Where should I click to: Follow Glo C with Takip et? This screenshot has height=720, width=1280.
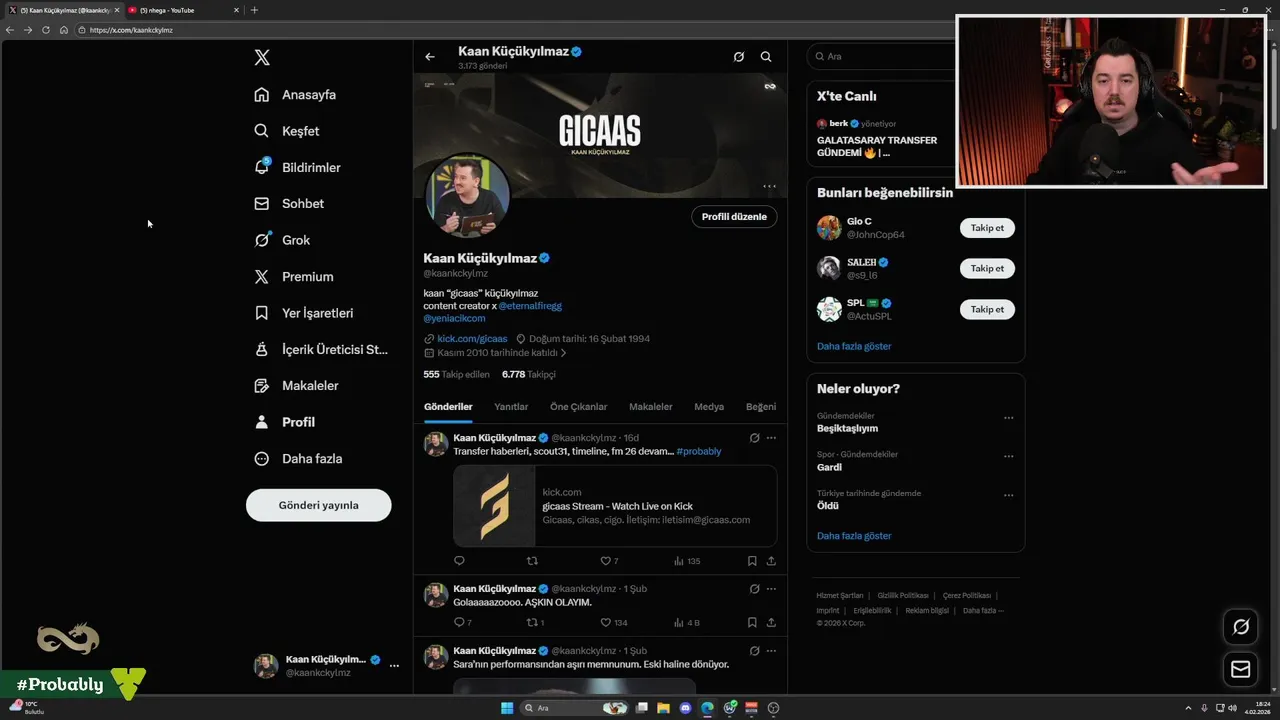click(987, 228)
